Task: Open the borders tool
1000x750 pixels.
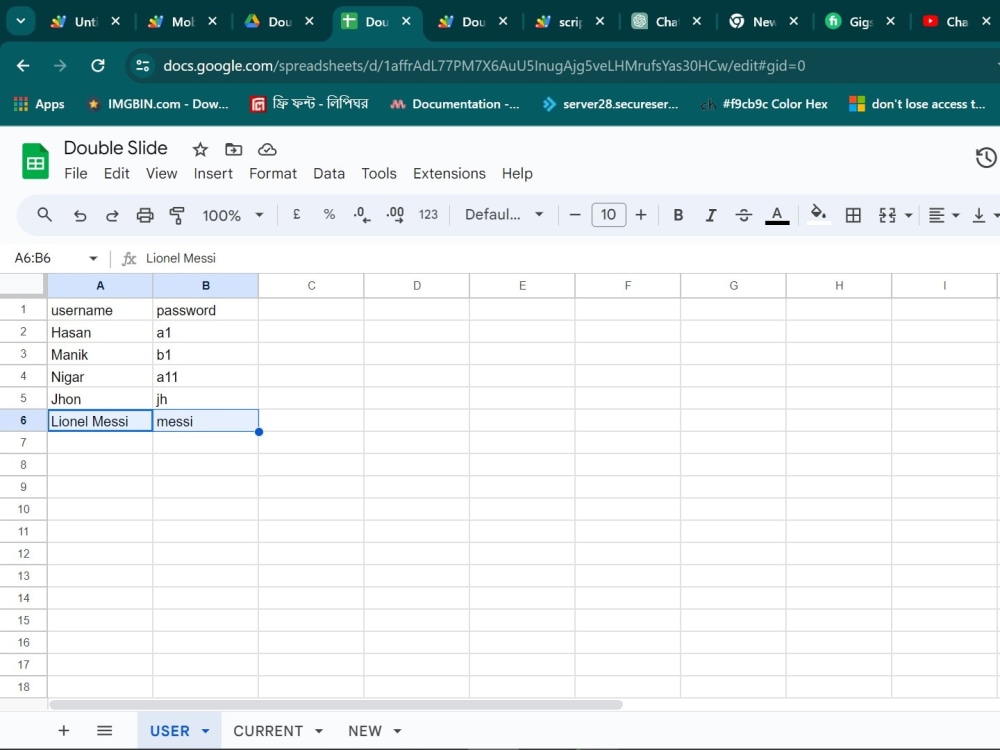Action: (x=853, y=216)
